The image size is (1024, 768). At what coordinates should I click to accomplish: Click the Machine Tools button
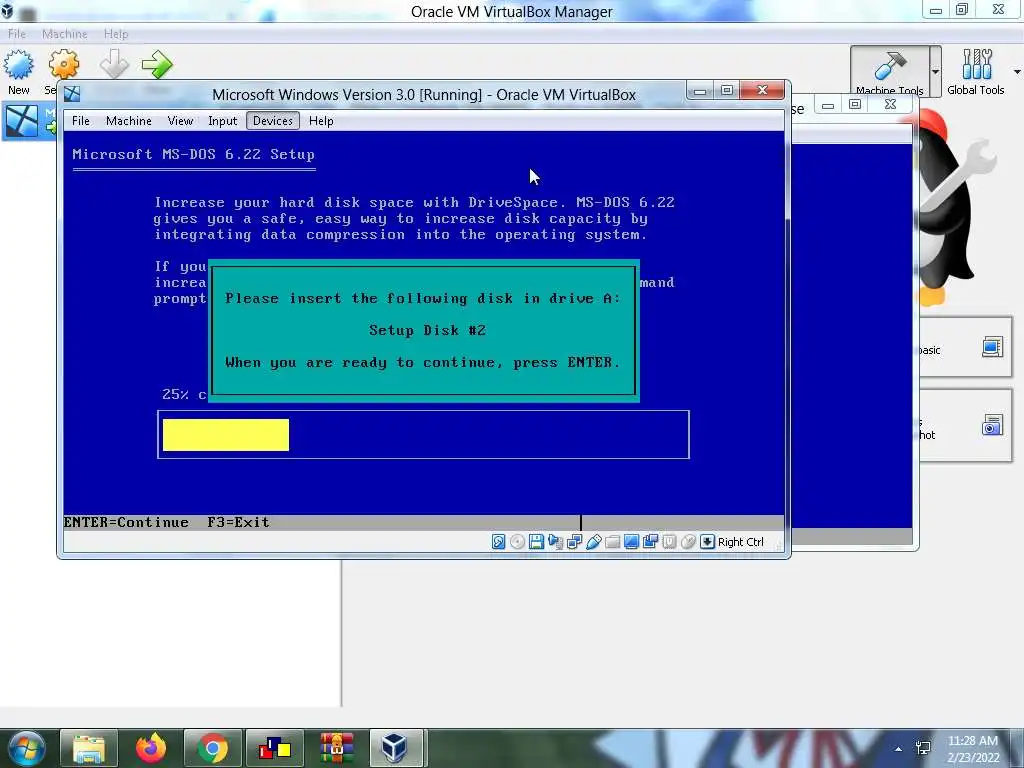click(889, 71)
